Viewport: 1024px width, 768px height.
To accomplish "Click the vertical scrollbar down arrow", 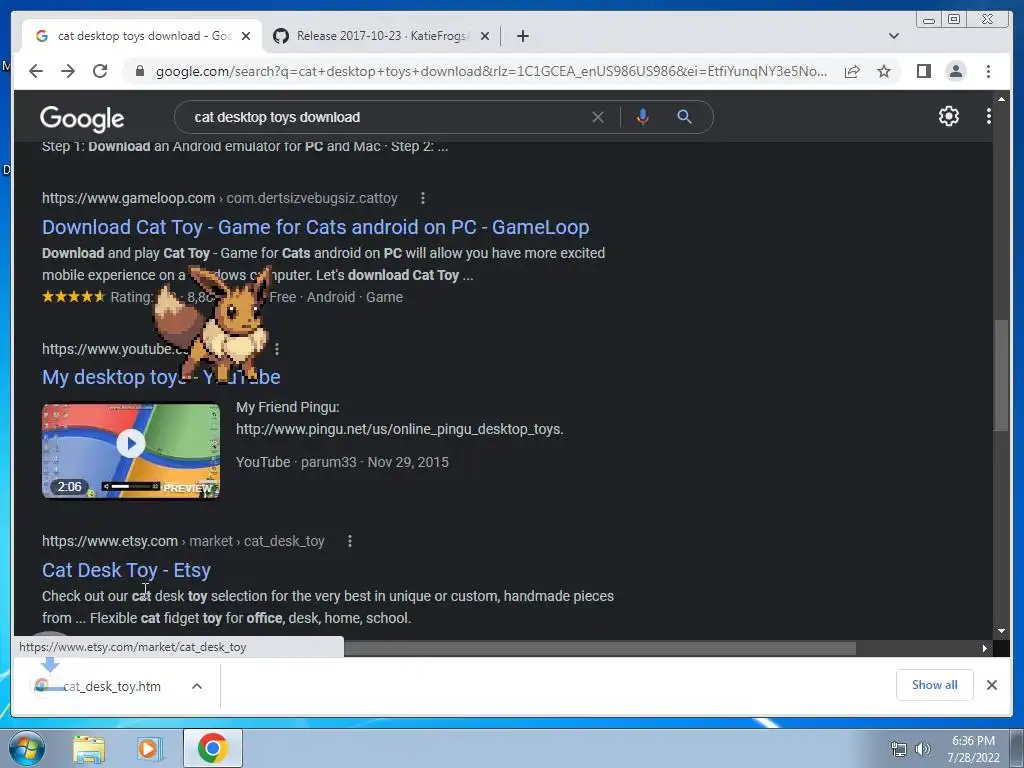I will 1001,632.
